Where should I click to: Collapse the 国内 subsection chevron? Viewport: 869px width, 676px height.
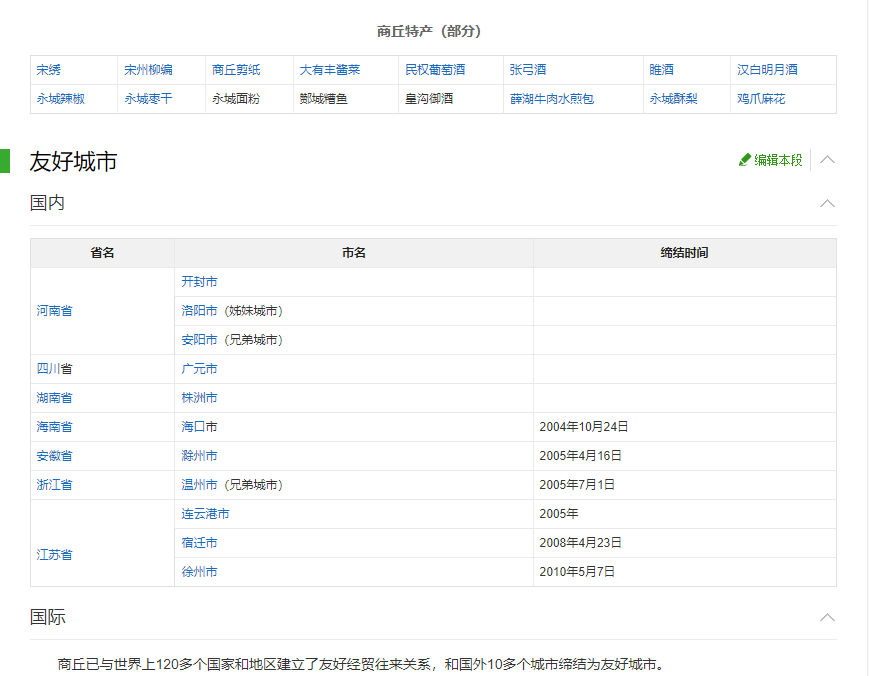tap(827, 203)
